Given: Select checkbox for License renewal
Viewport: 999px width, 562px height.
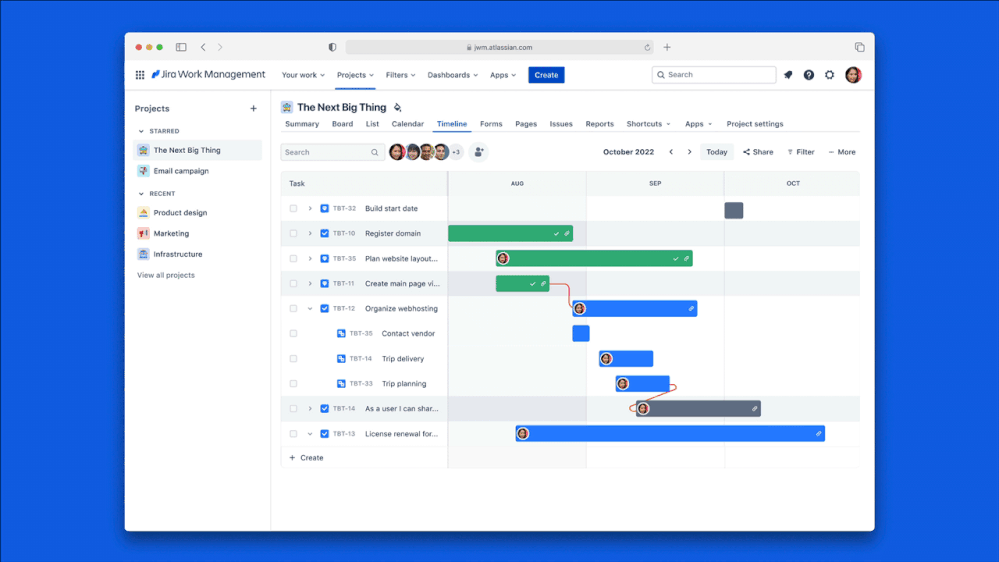Looking at the screenshot, I should pos(293,434).
